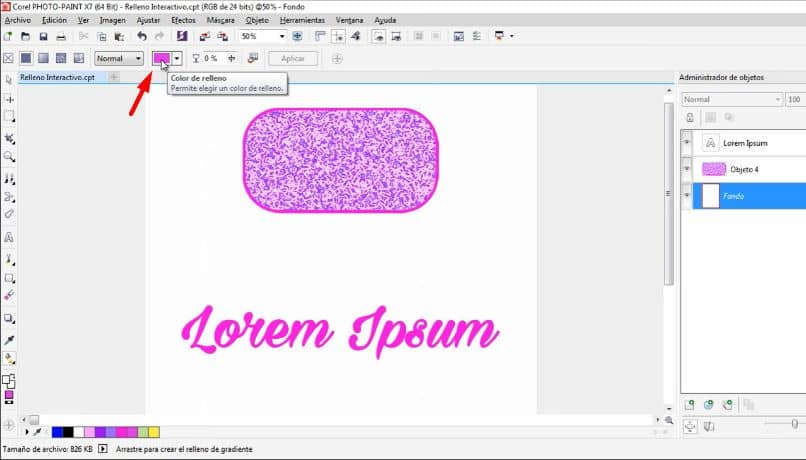This screenshot has width=806, height=460.
Task: Choose the Interactive Fill bucket tool
Action: coord(9,358)
